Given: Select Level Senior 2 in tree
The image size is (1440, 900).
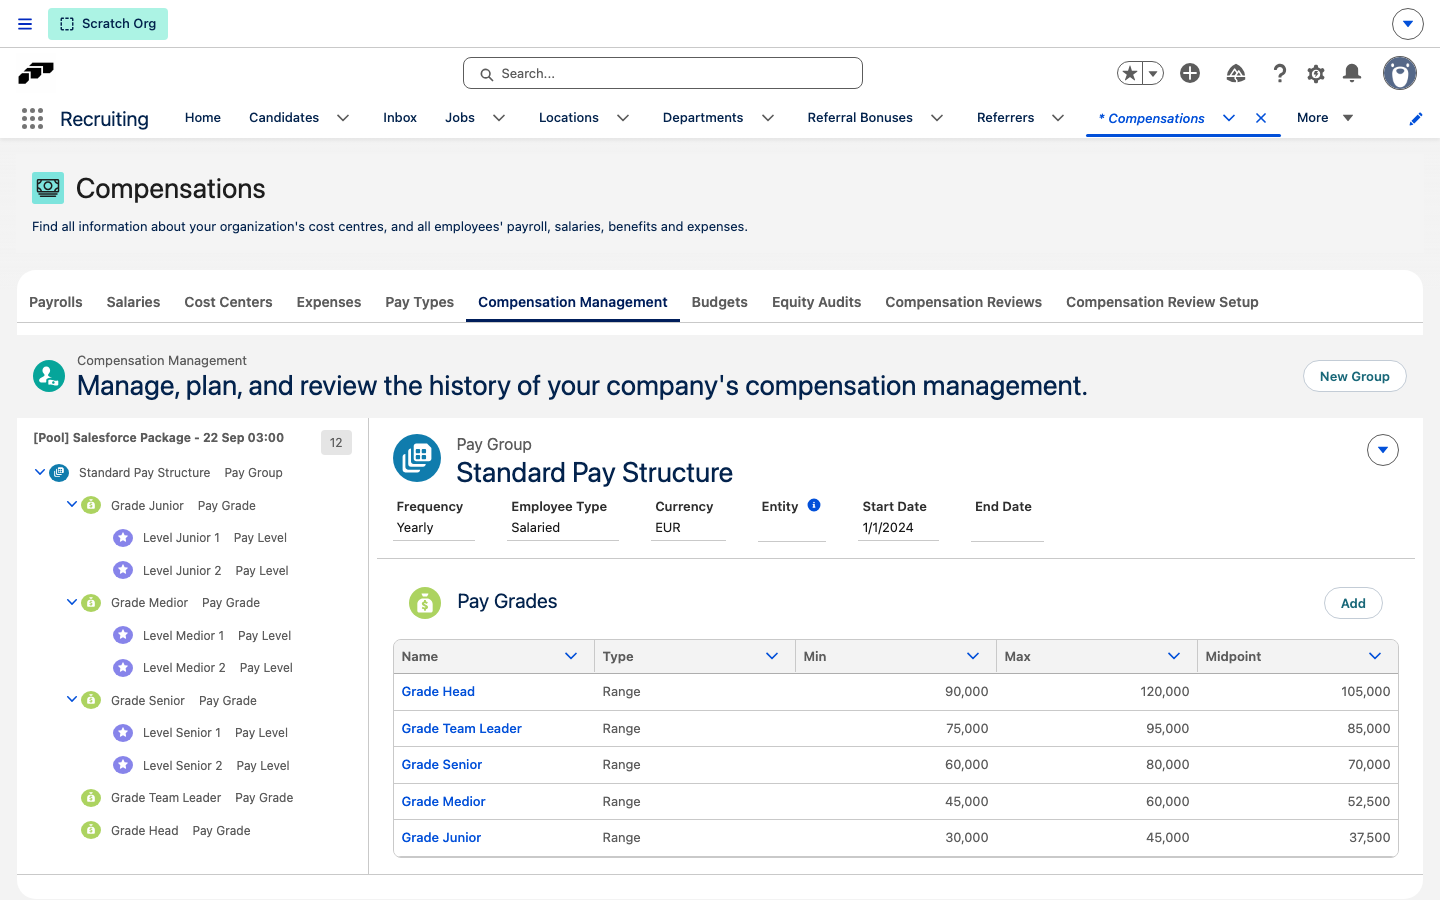Looking at the screenshot, I should [183, 766].
